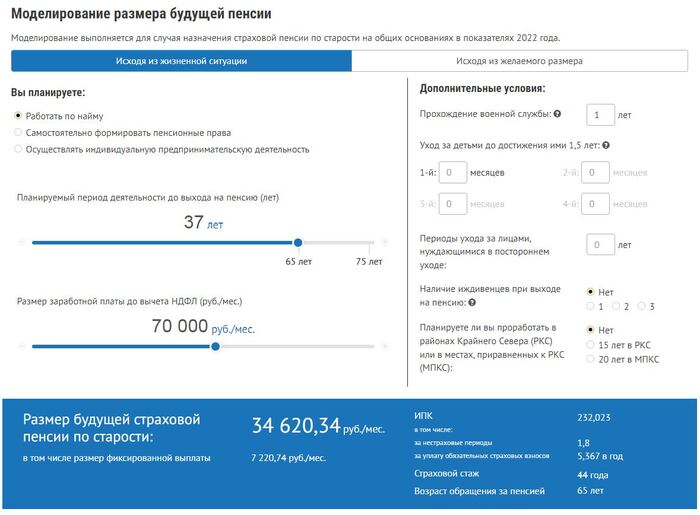Screen dimensions: 700x515
Task: Open 'Исходя из жизненной ситуации' tab
Action: coord(181,61)
